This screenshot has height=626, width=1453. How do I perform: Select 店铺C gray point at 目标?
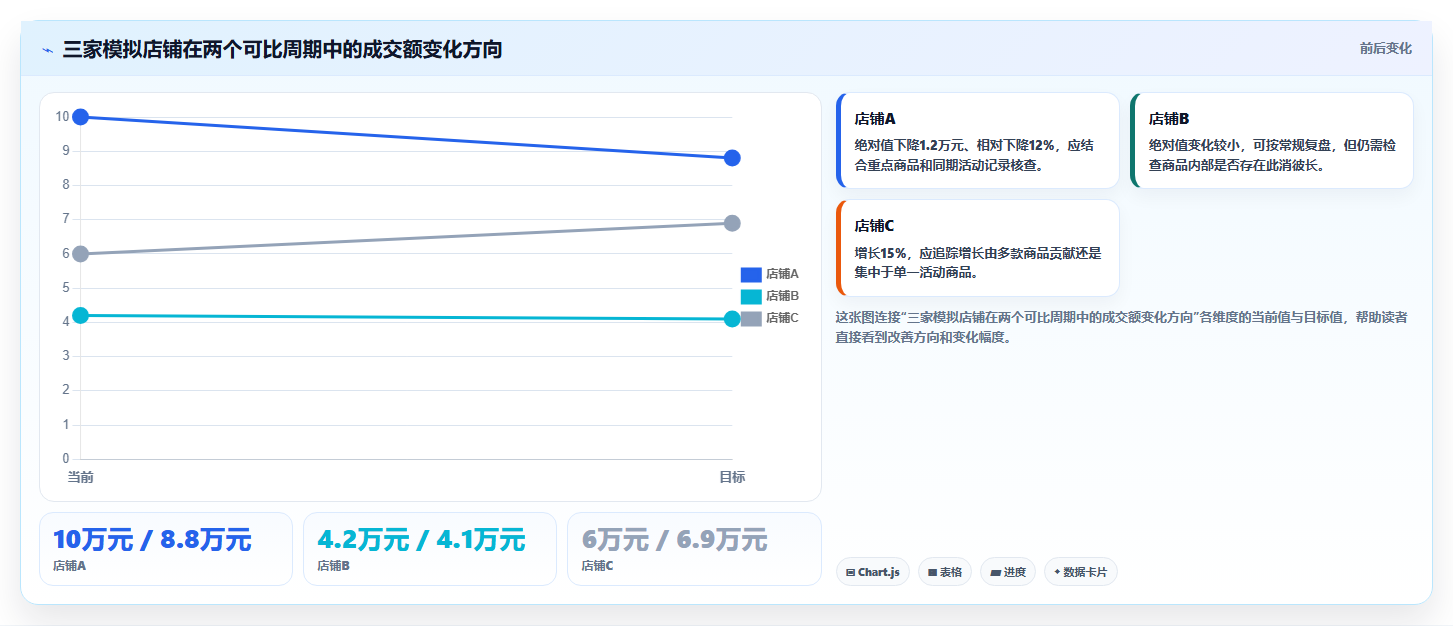click(732, 223)
